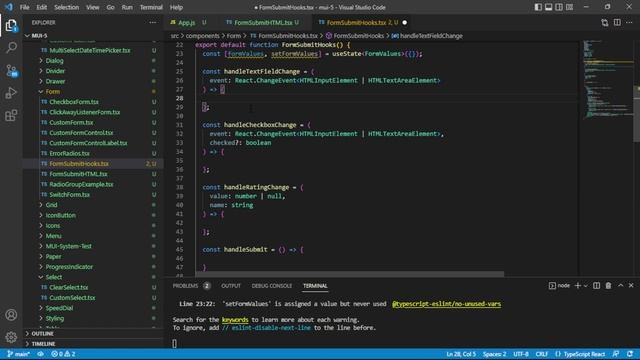Open the keywords link in terminal
The width and height of the screenshot is (640, 360).
click(235, 320)
